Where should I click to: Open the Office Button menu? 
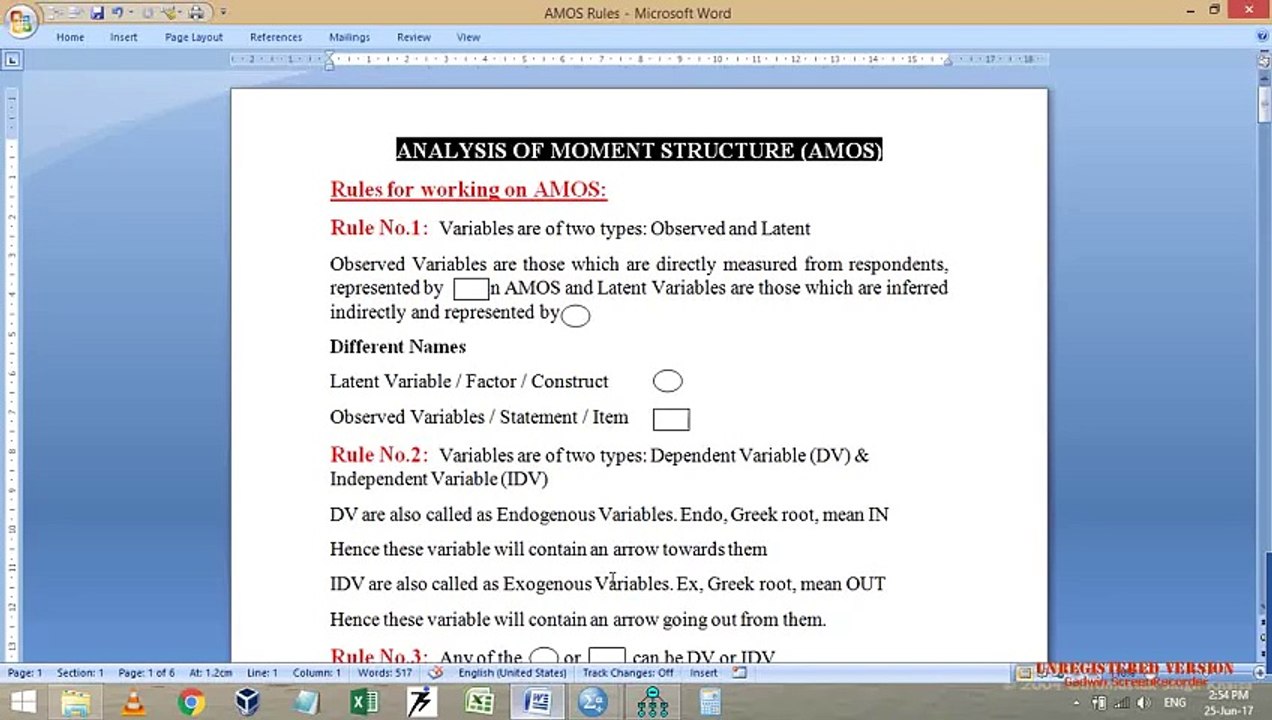(x=20, y=19)
